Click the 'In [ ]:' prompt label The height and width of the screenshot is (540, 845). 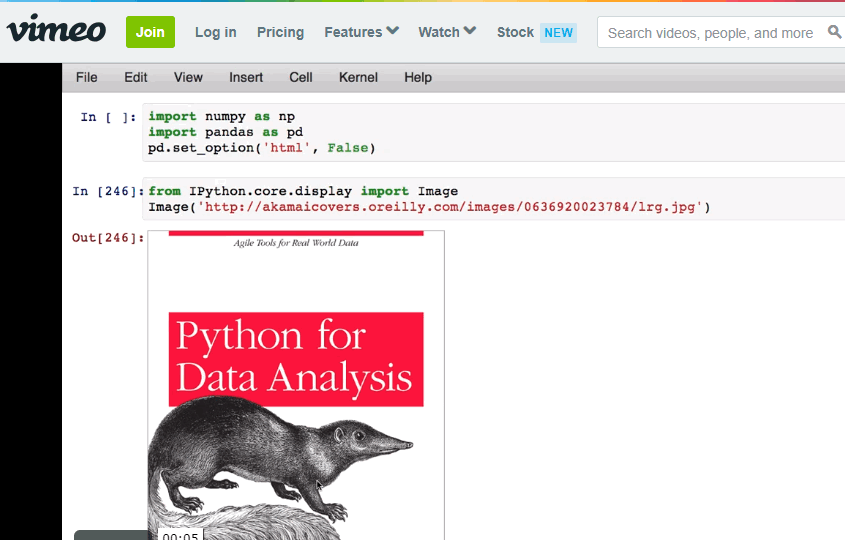click(108, 117)
